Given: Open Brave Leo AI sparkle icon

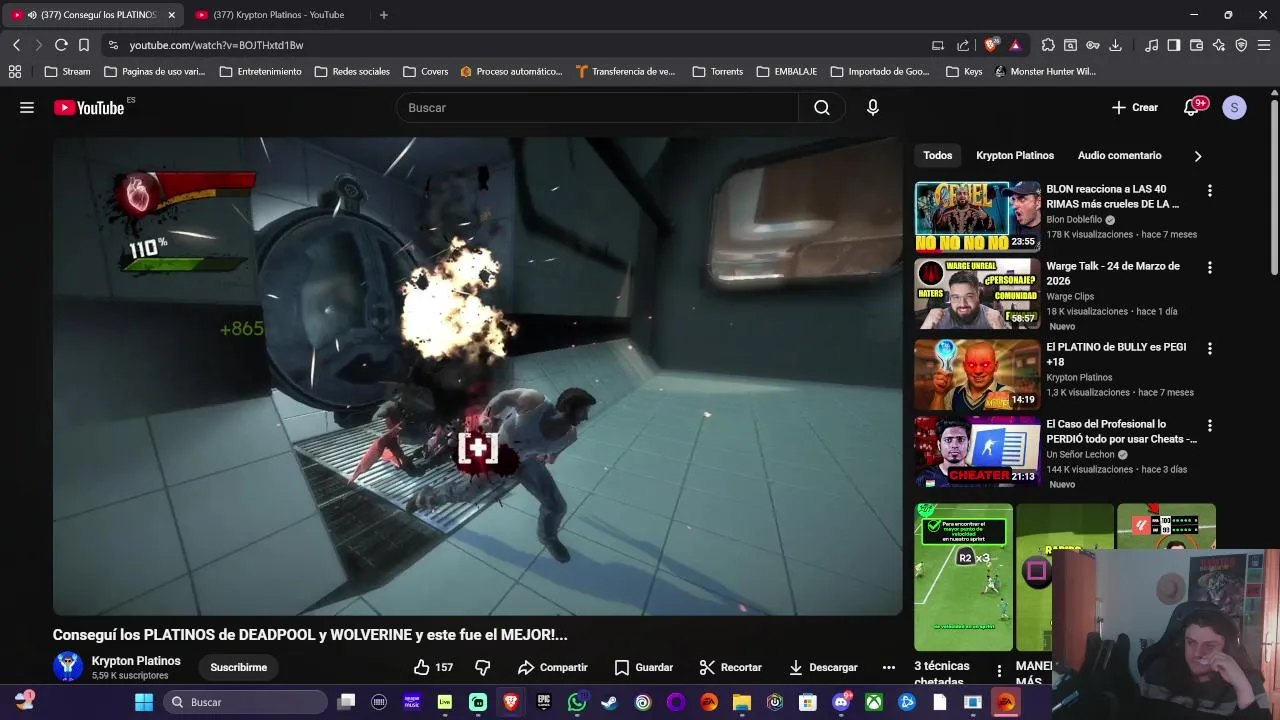Looking at the screenshot, I should tap(1219, 45).
